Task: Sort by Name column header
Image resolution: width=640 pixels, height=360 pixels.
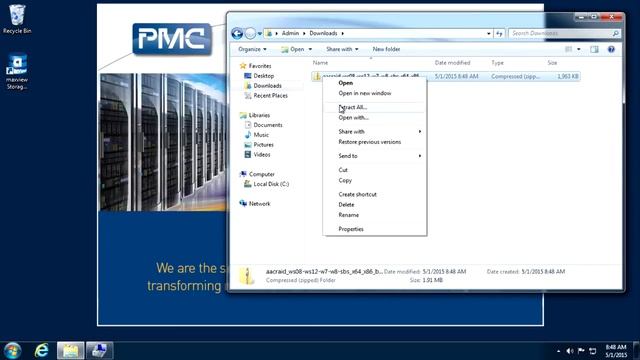Action: click(x=320, y=63)
